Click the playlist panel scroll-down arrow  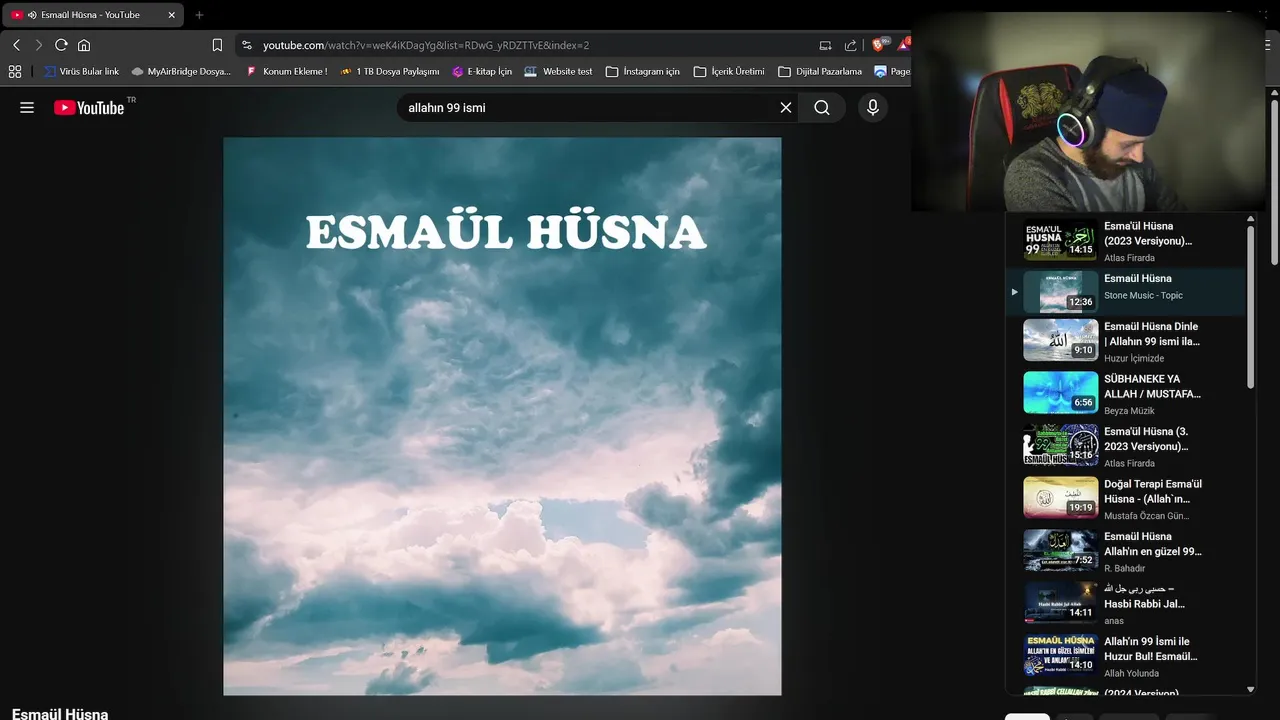click(x=1250, y=689)
